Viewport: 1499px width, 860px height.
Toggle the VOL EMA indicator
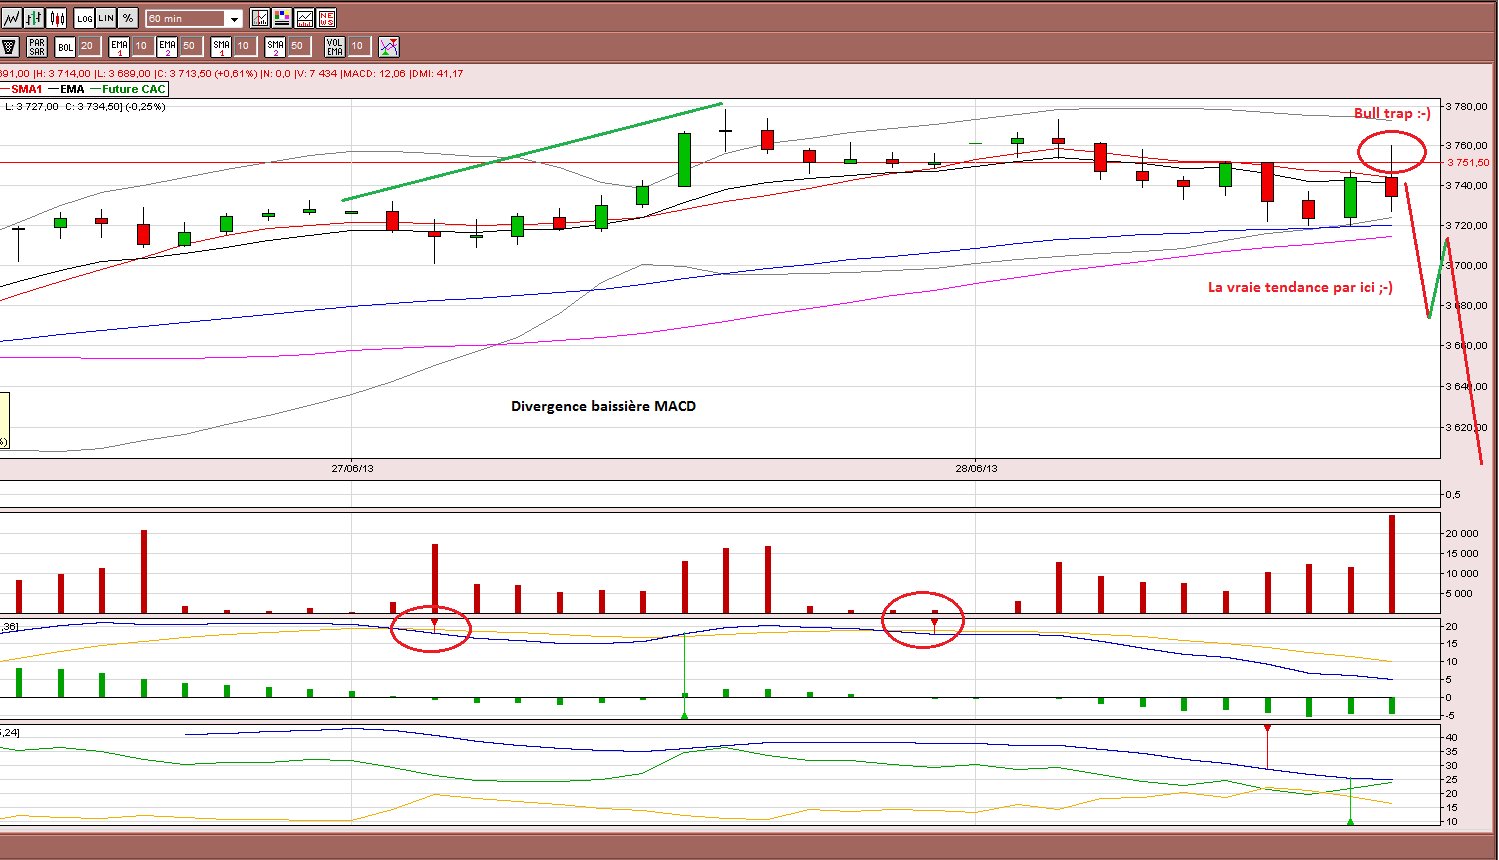point(335,46)
